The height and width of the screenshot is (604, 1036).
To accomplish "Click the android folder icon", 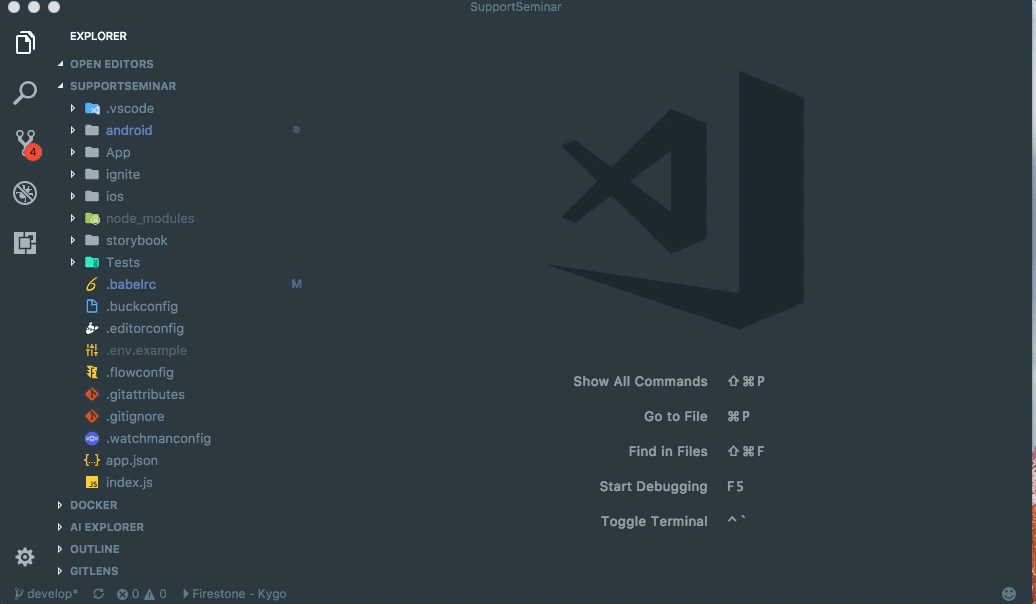I will pyautogui.click(x=92, y=130).
